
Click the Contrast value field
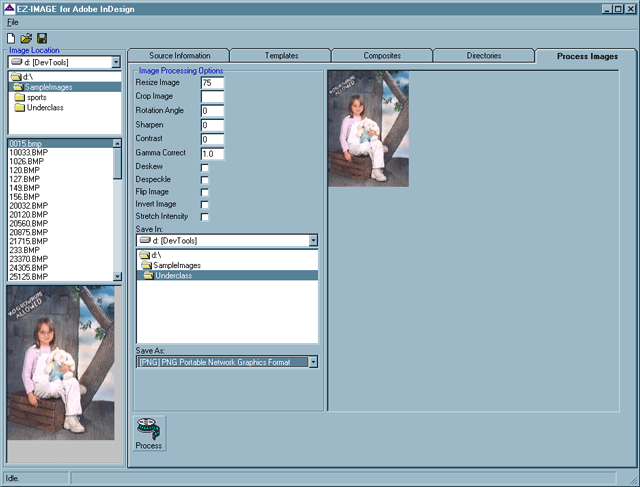(212, 139)
